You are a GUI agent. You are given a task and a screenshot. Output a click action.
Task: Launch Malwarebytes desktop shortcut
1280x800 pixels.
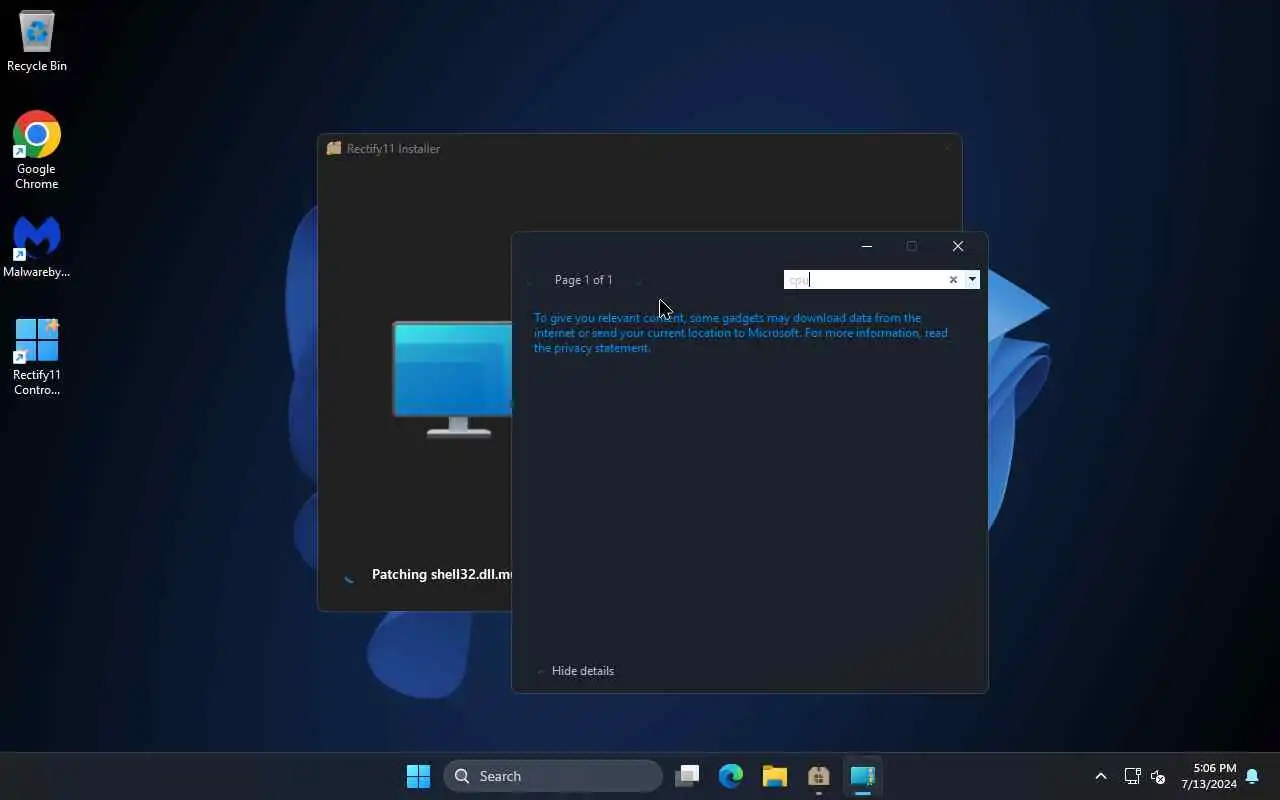coord(37,247)
